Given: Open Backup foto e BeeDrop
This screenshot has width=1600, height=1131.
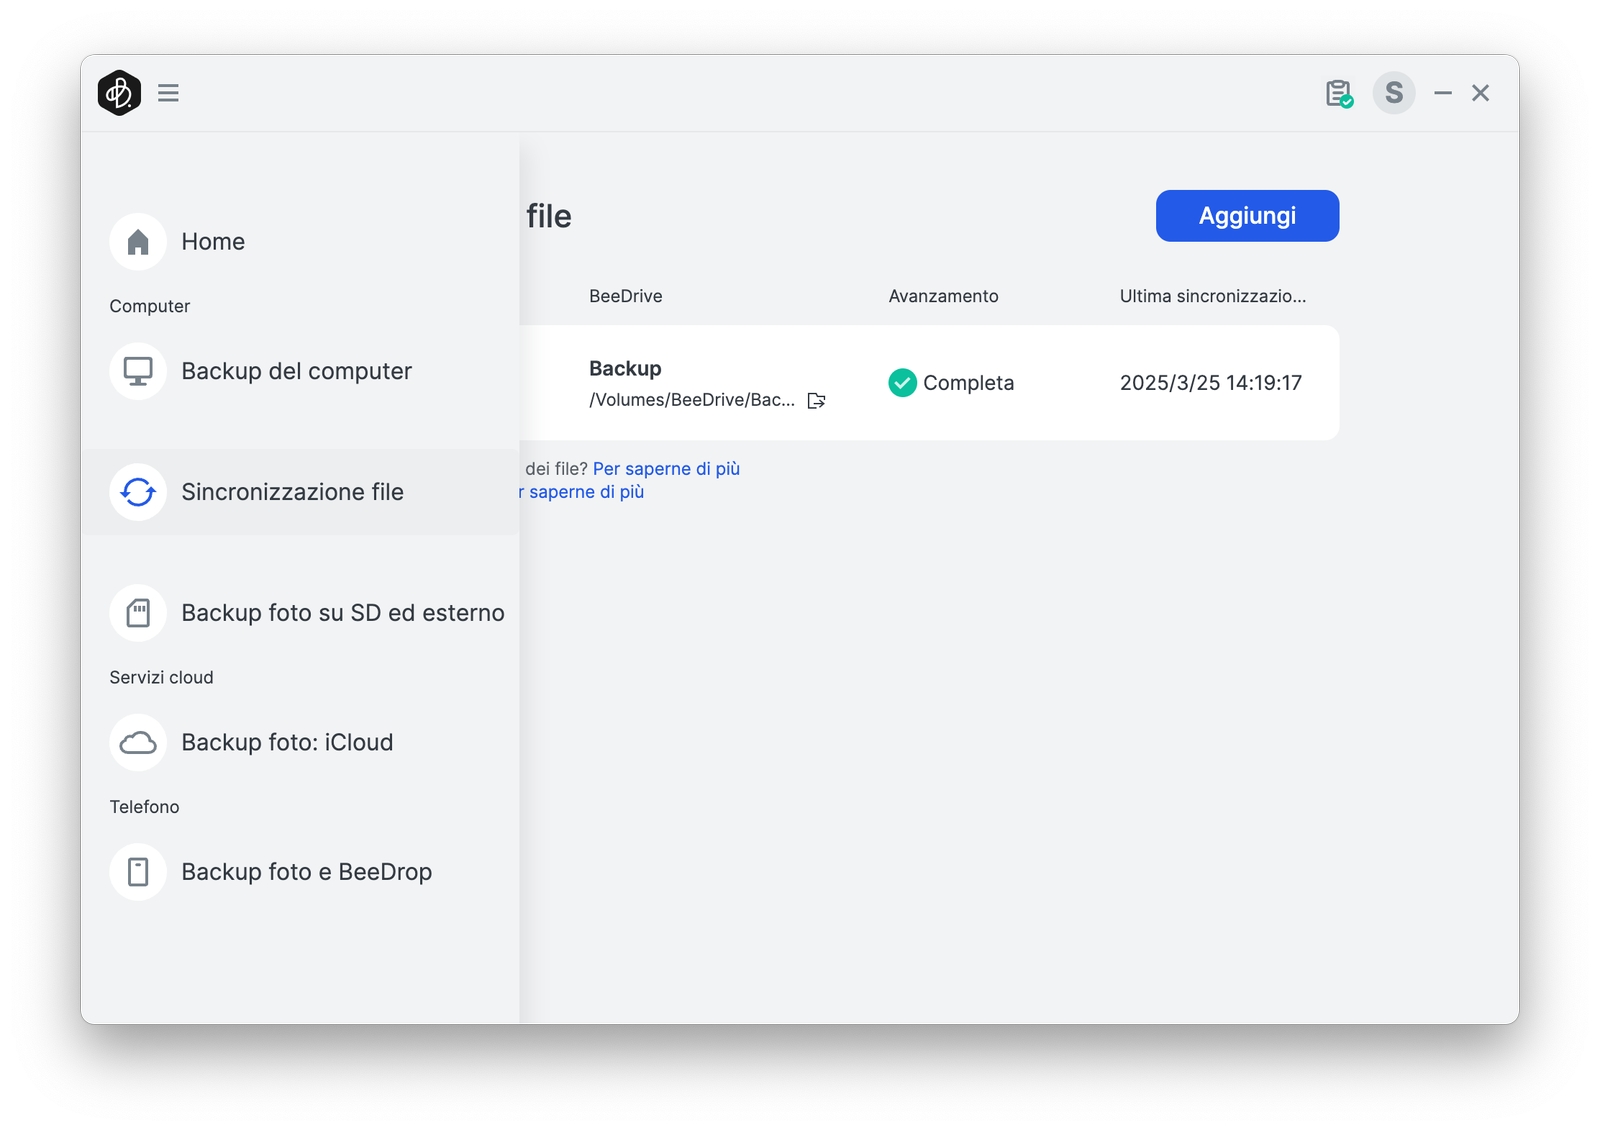Looking at the screenshot, I should click(x=306, y=872).
